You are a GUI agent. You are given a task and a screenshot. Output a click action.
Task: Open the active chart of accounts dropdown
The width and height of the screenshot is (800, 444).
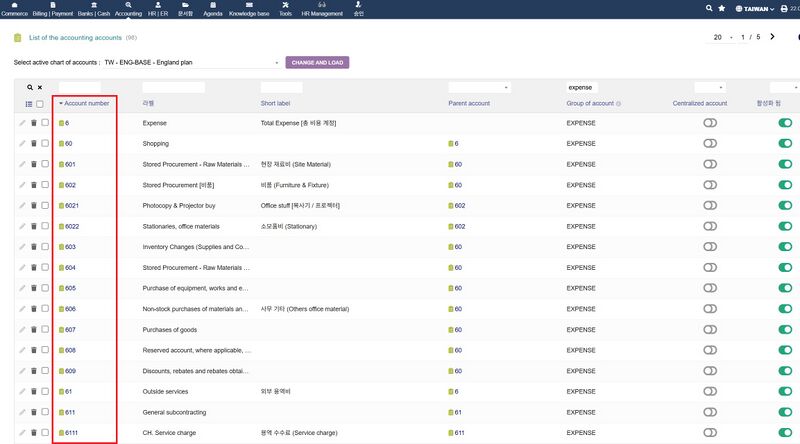pyautogui.click(x=190, y=62)
